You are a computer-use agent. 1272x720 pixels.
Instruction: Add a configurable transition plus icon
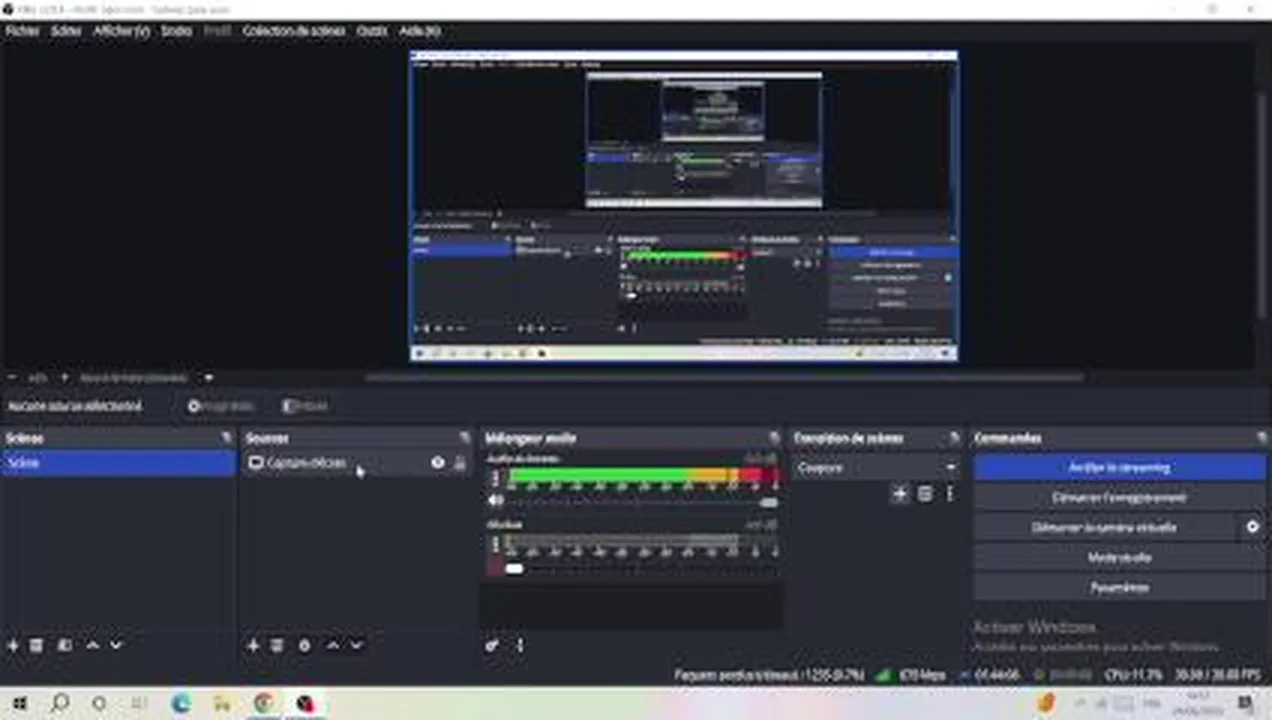click(x=900, y=494)
